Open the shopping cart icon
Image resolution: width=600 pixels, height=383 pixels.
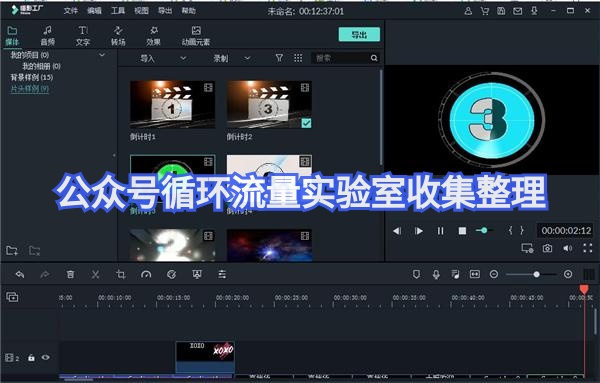(484, 11)
